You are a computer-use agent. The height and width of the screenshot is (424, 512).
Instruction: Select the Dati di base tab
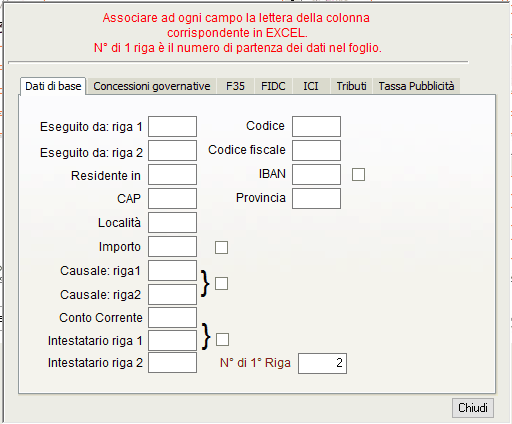tap(53, 86)
